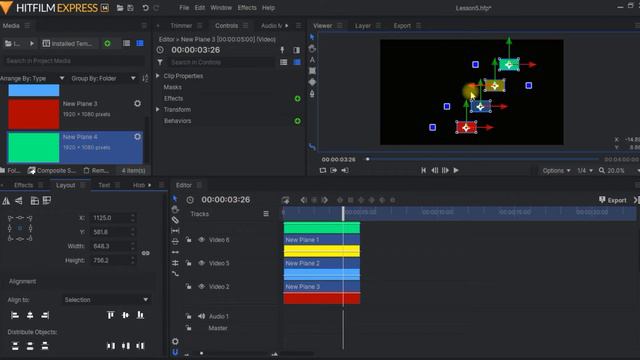Open Viewer Options dropdown
640x360 pixels.
pos(556,171)
